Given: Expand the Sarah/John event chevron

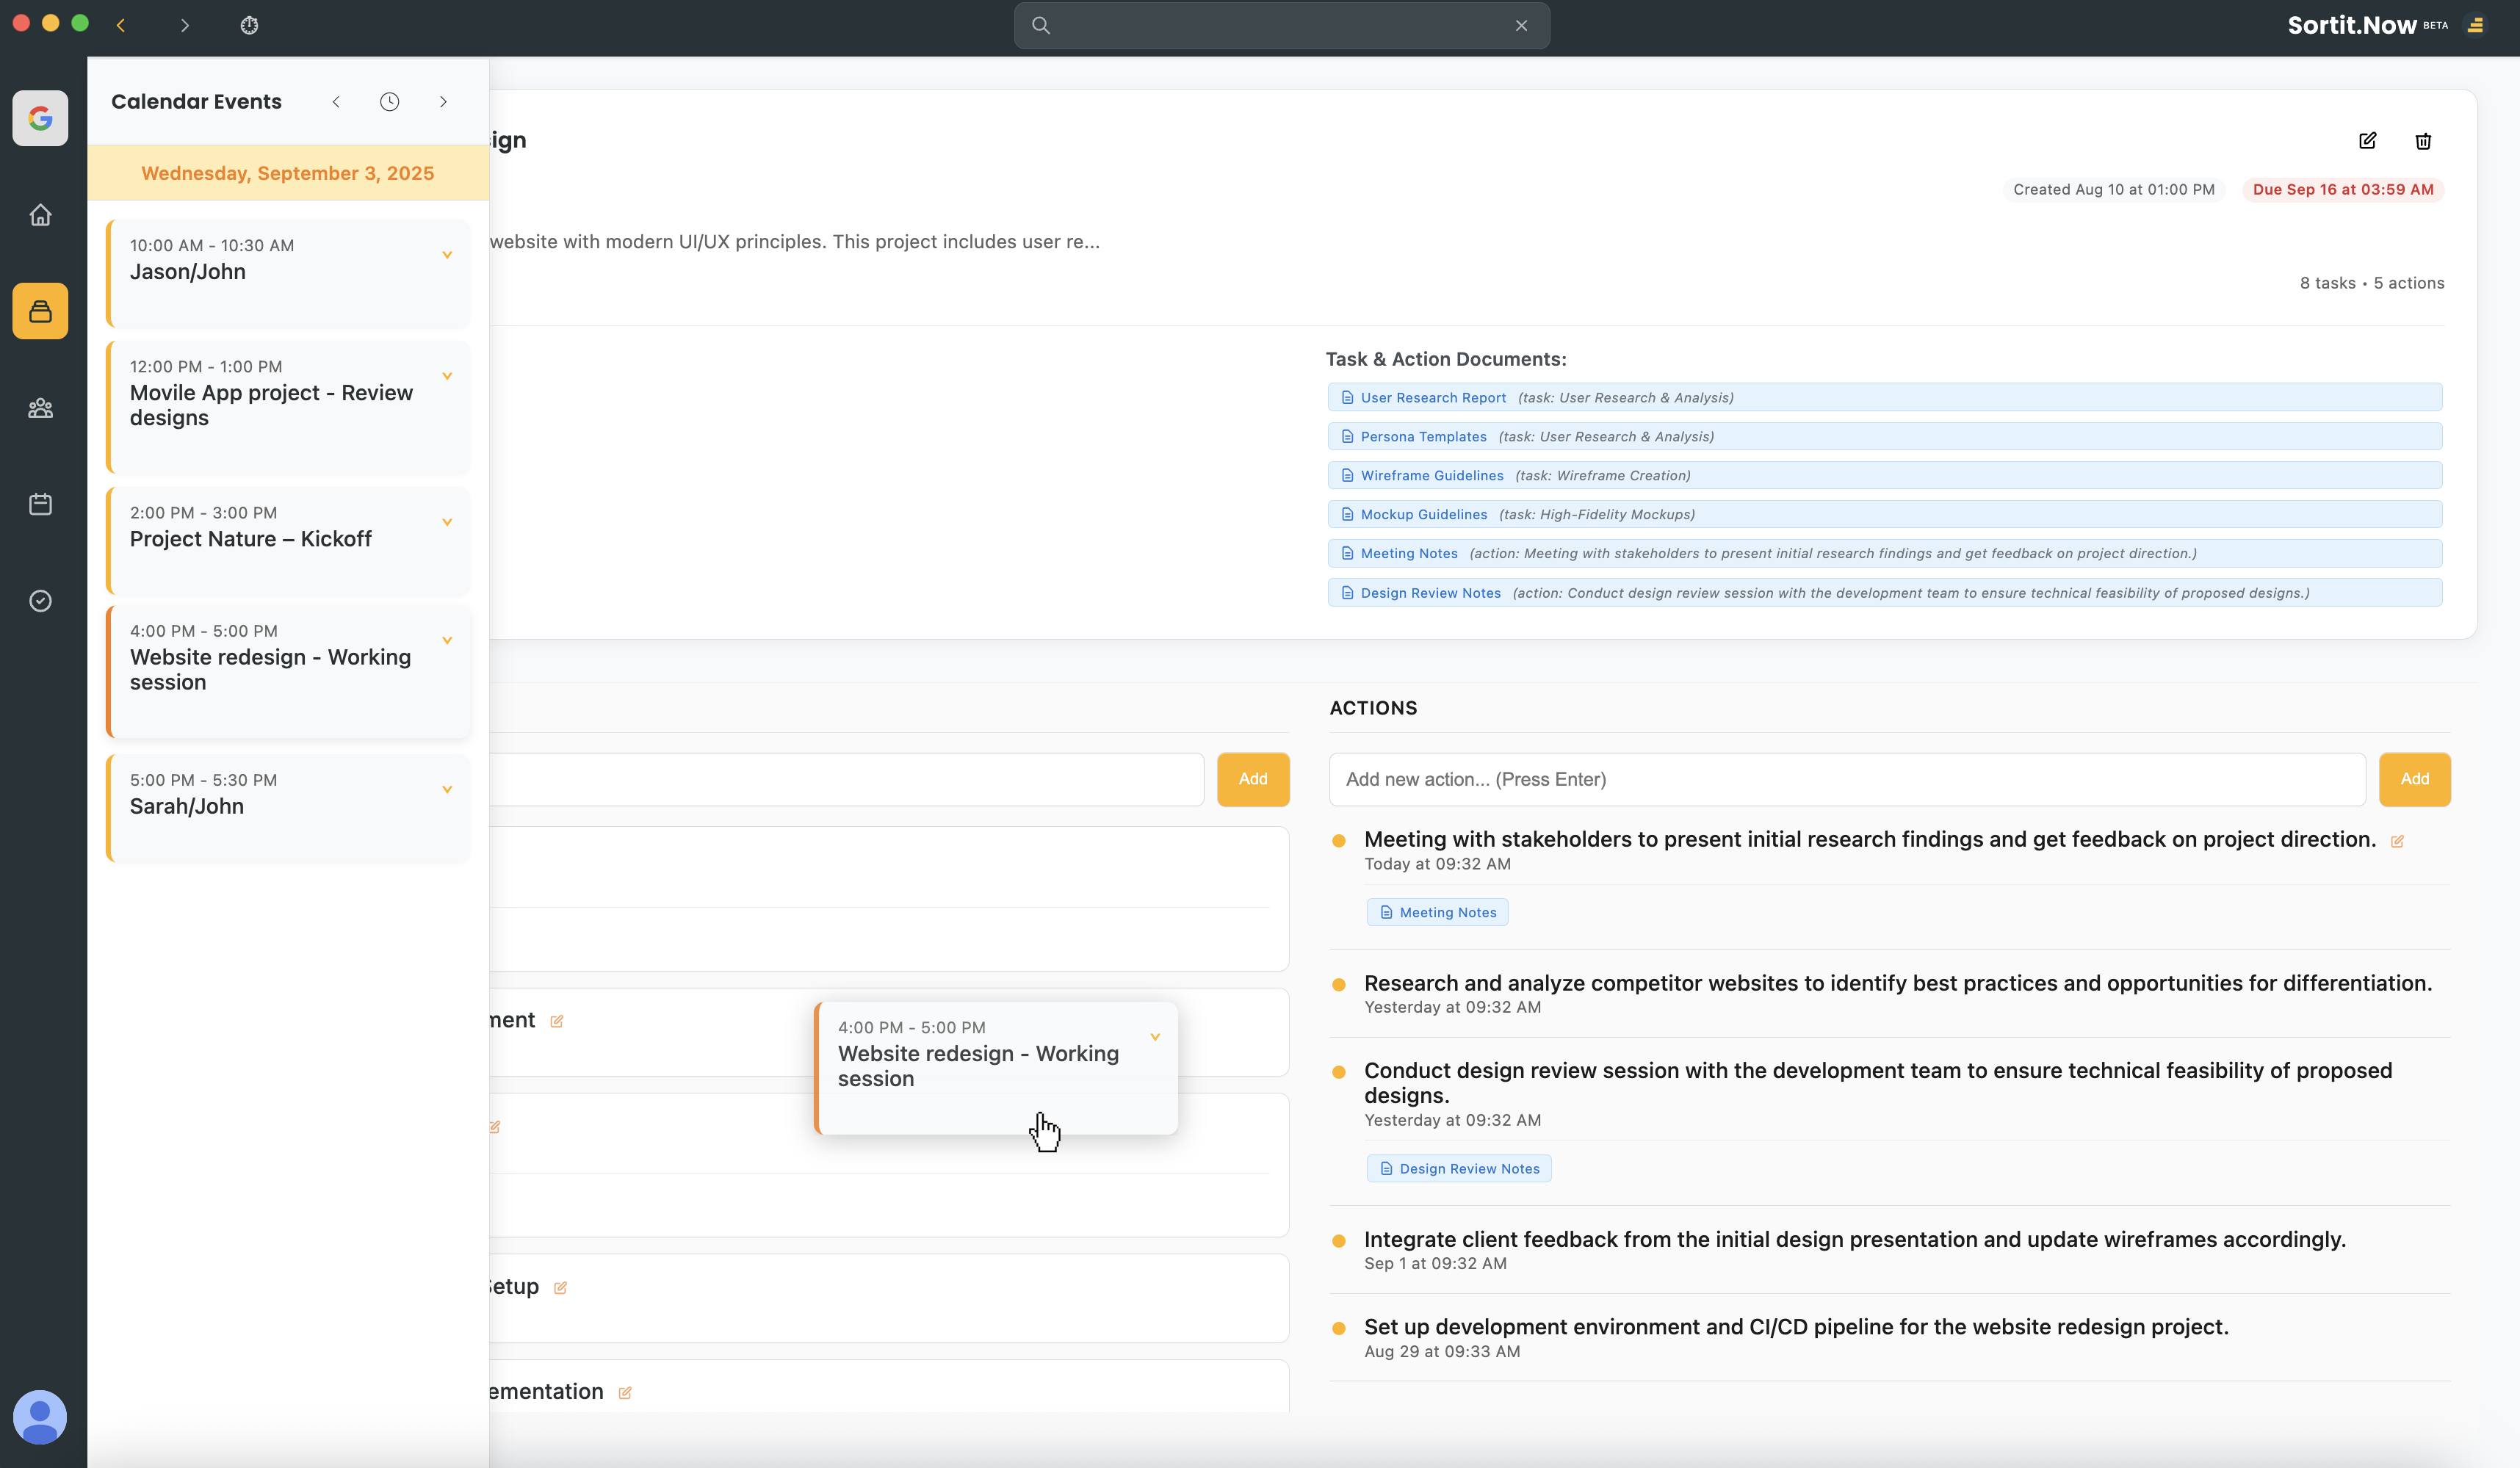Looking at the screenshot, I should tap(447, 789).
